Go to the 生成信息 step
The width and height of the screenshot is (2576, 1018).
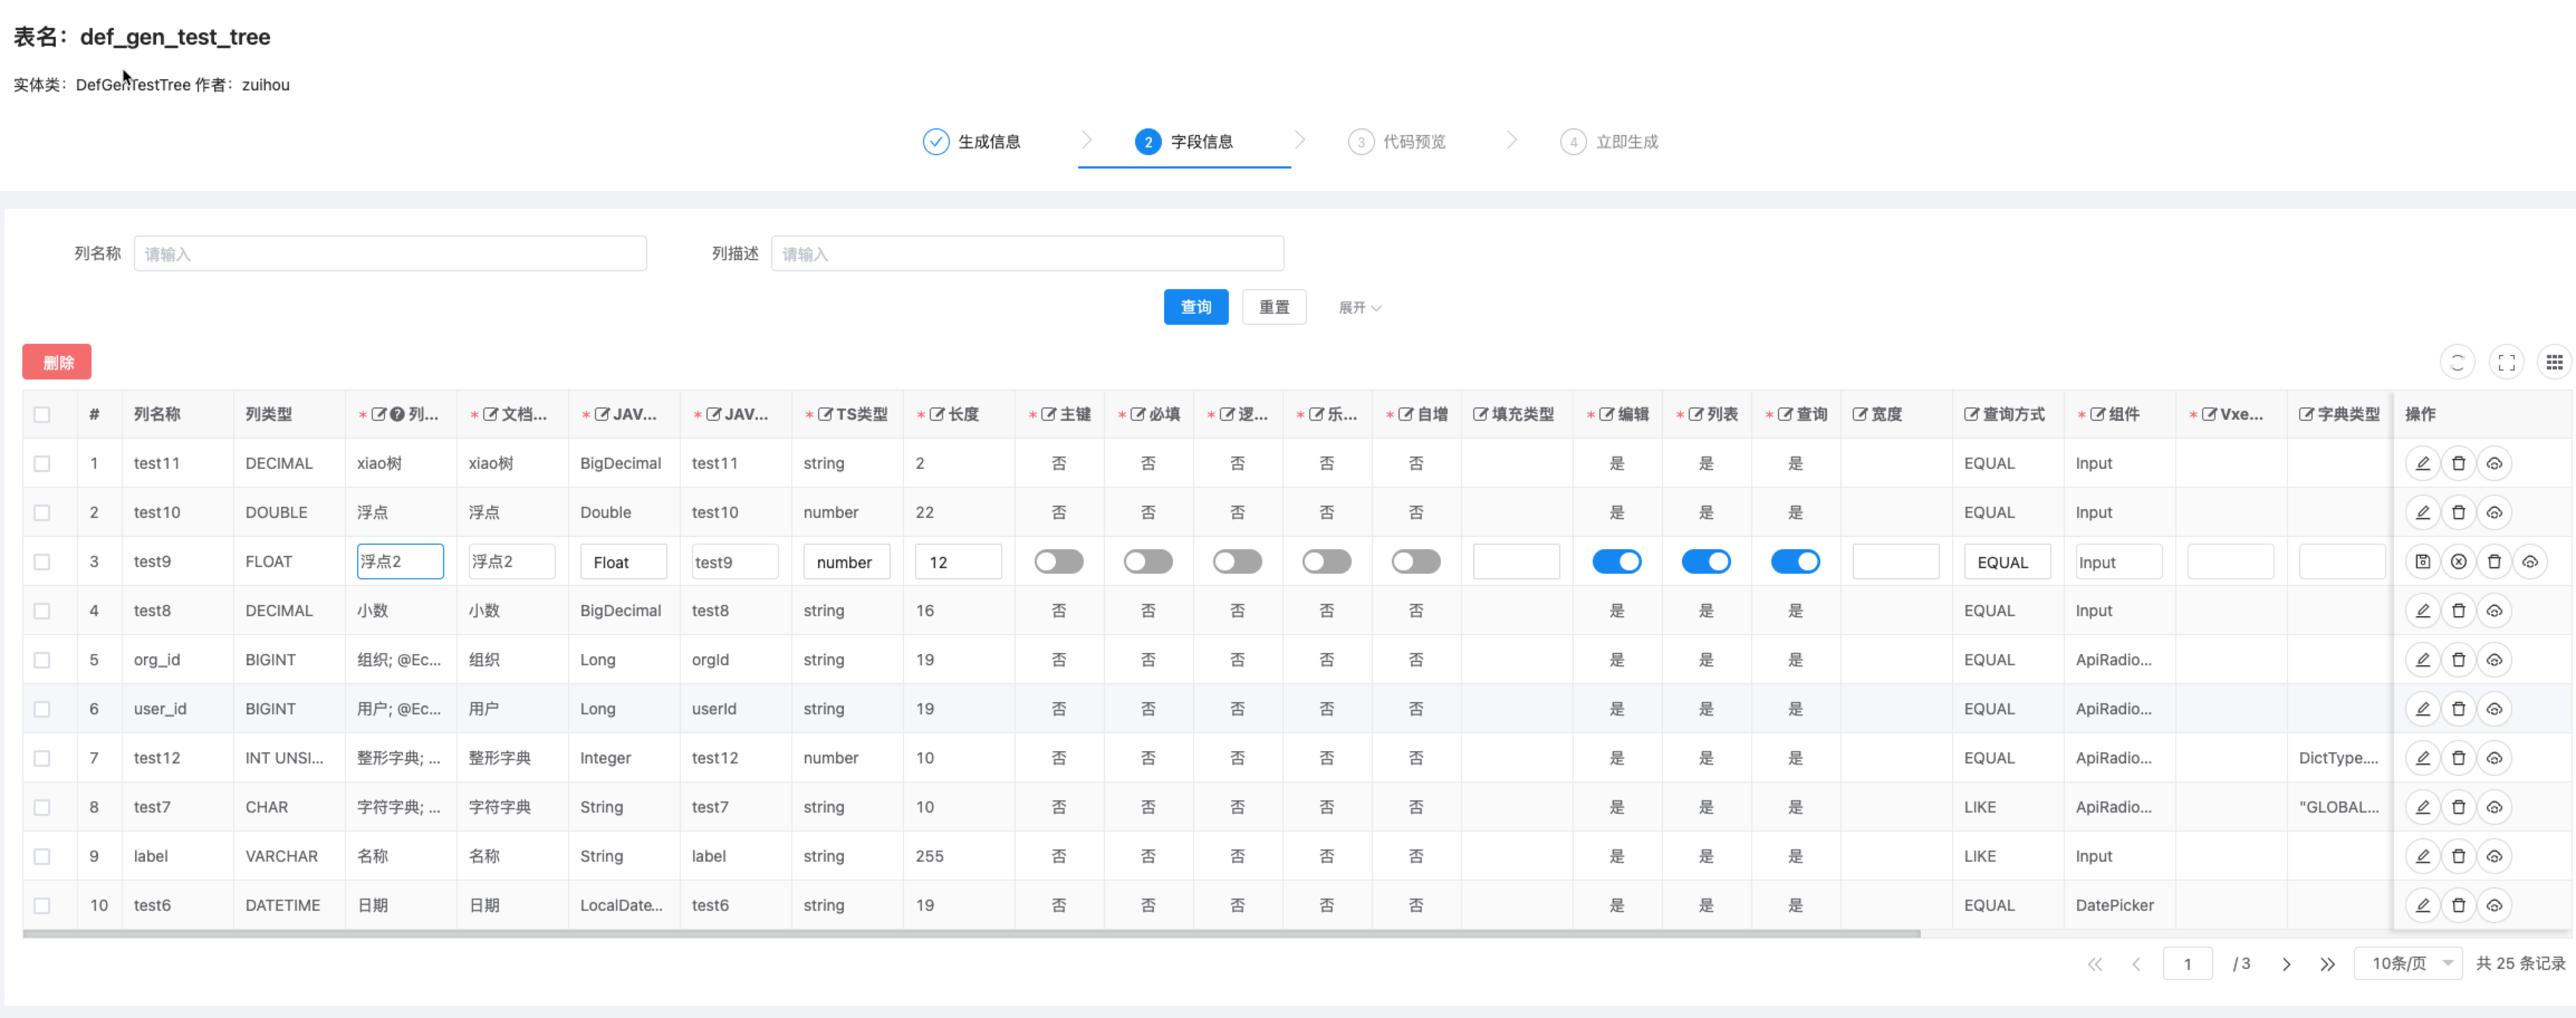click(x=972, y=142)
